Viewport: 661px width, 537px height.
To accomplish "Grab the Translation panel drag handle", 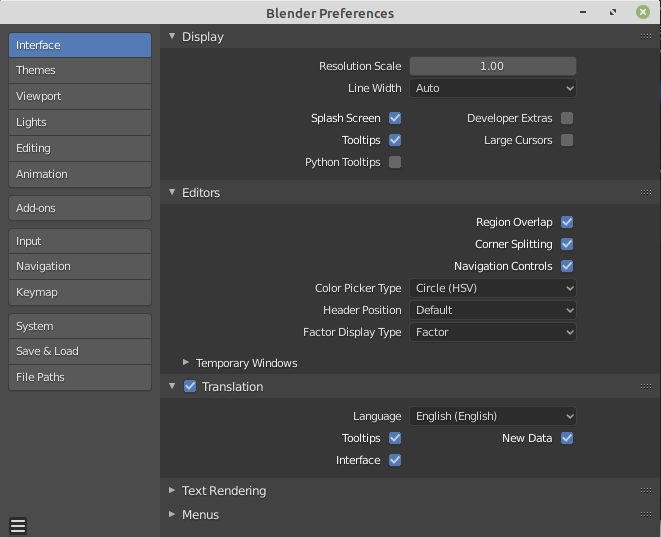I will (646, 387).
